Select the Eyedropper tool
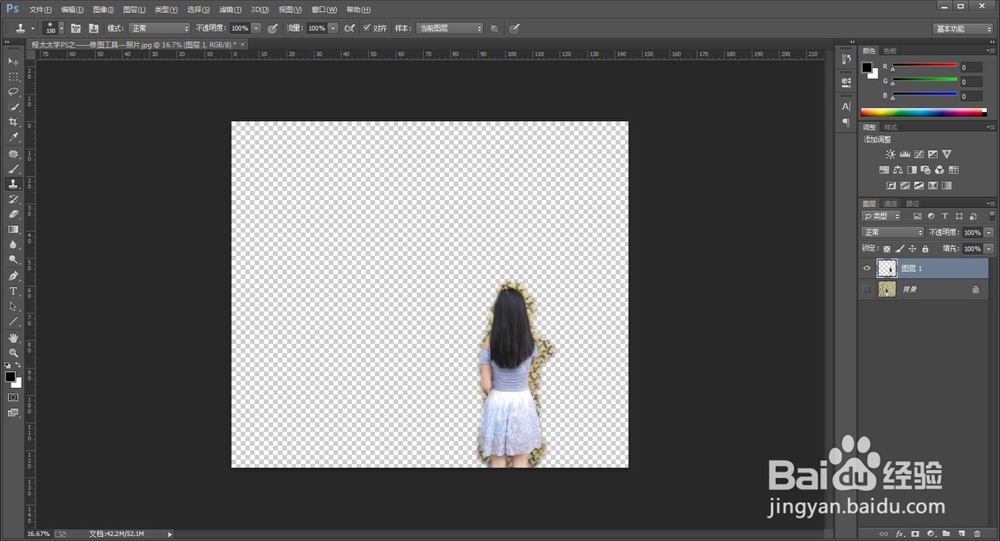Viewport: 1000px width, 541px height. (x=13, y=137)
